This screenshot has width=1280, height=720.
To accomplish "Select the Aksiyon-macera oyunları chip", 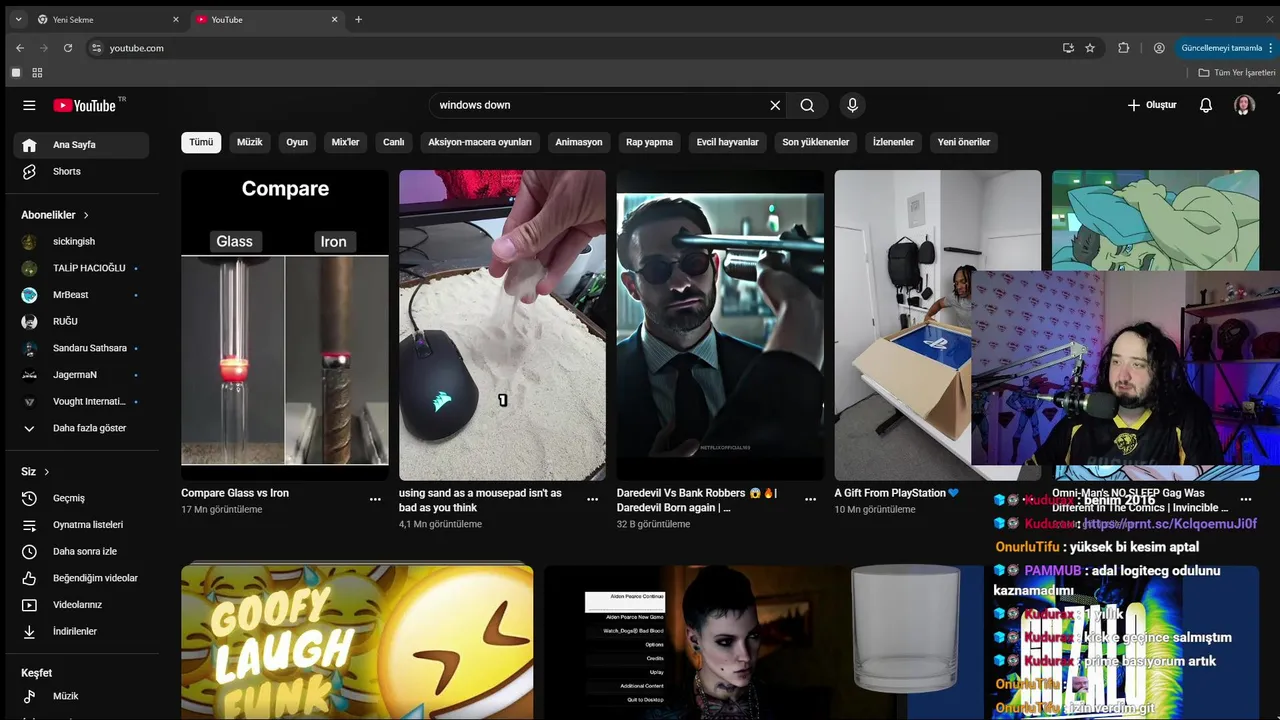I will click(480, 142).
